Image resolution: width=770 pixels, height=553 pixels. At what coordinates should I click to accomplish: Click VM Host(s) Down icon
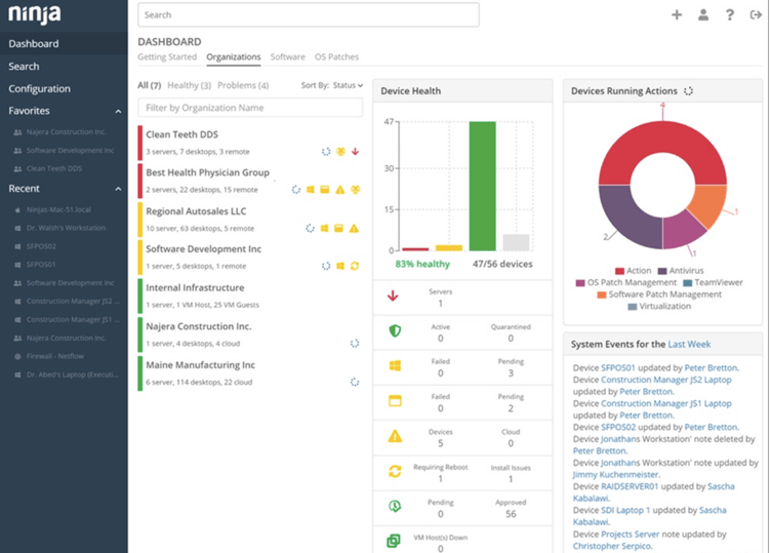[x=394, y=541]
